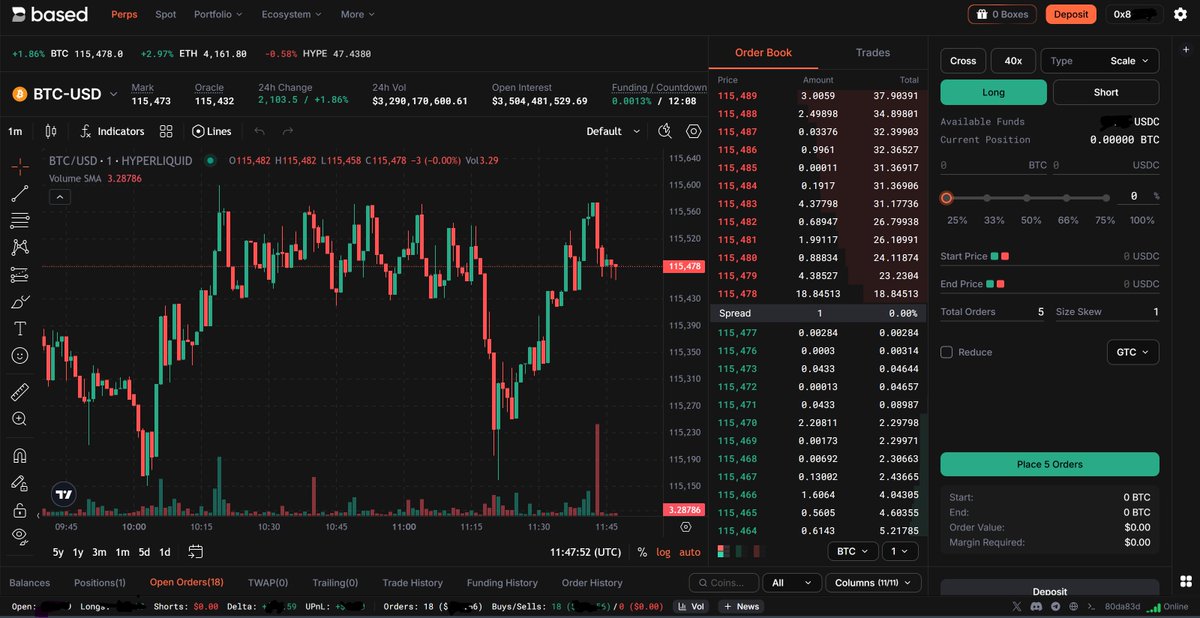1200x618 pixels.
Task: Open the Columns (11/11) dropdown
Action: point(872,582)
